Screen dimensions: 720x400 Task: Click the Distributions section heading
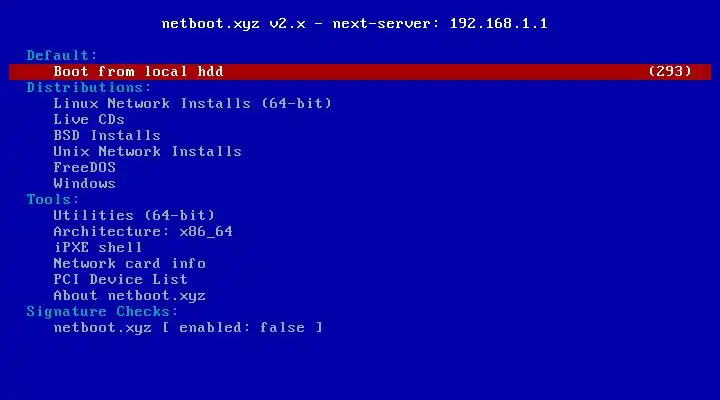click(89, 88)
